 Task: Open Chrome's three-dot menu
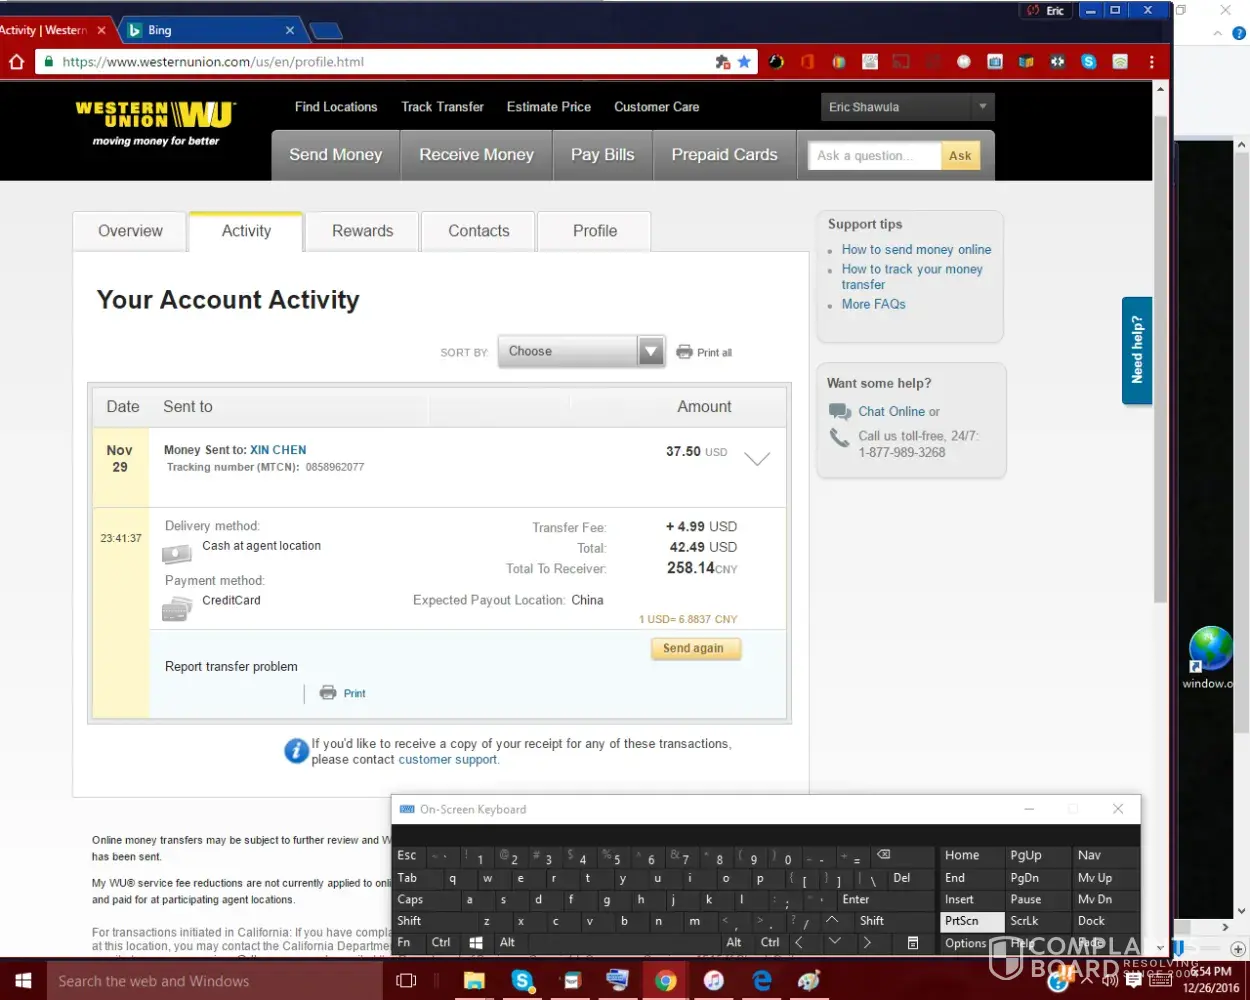(x=1152, y=62)
